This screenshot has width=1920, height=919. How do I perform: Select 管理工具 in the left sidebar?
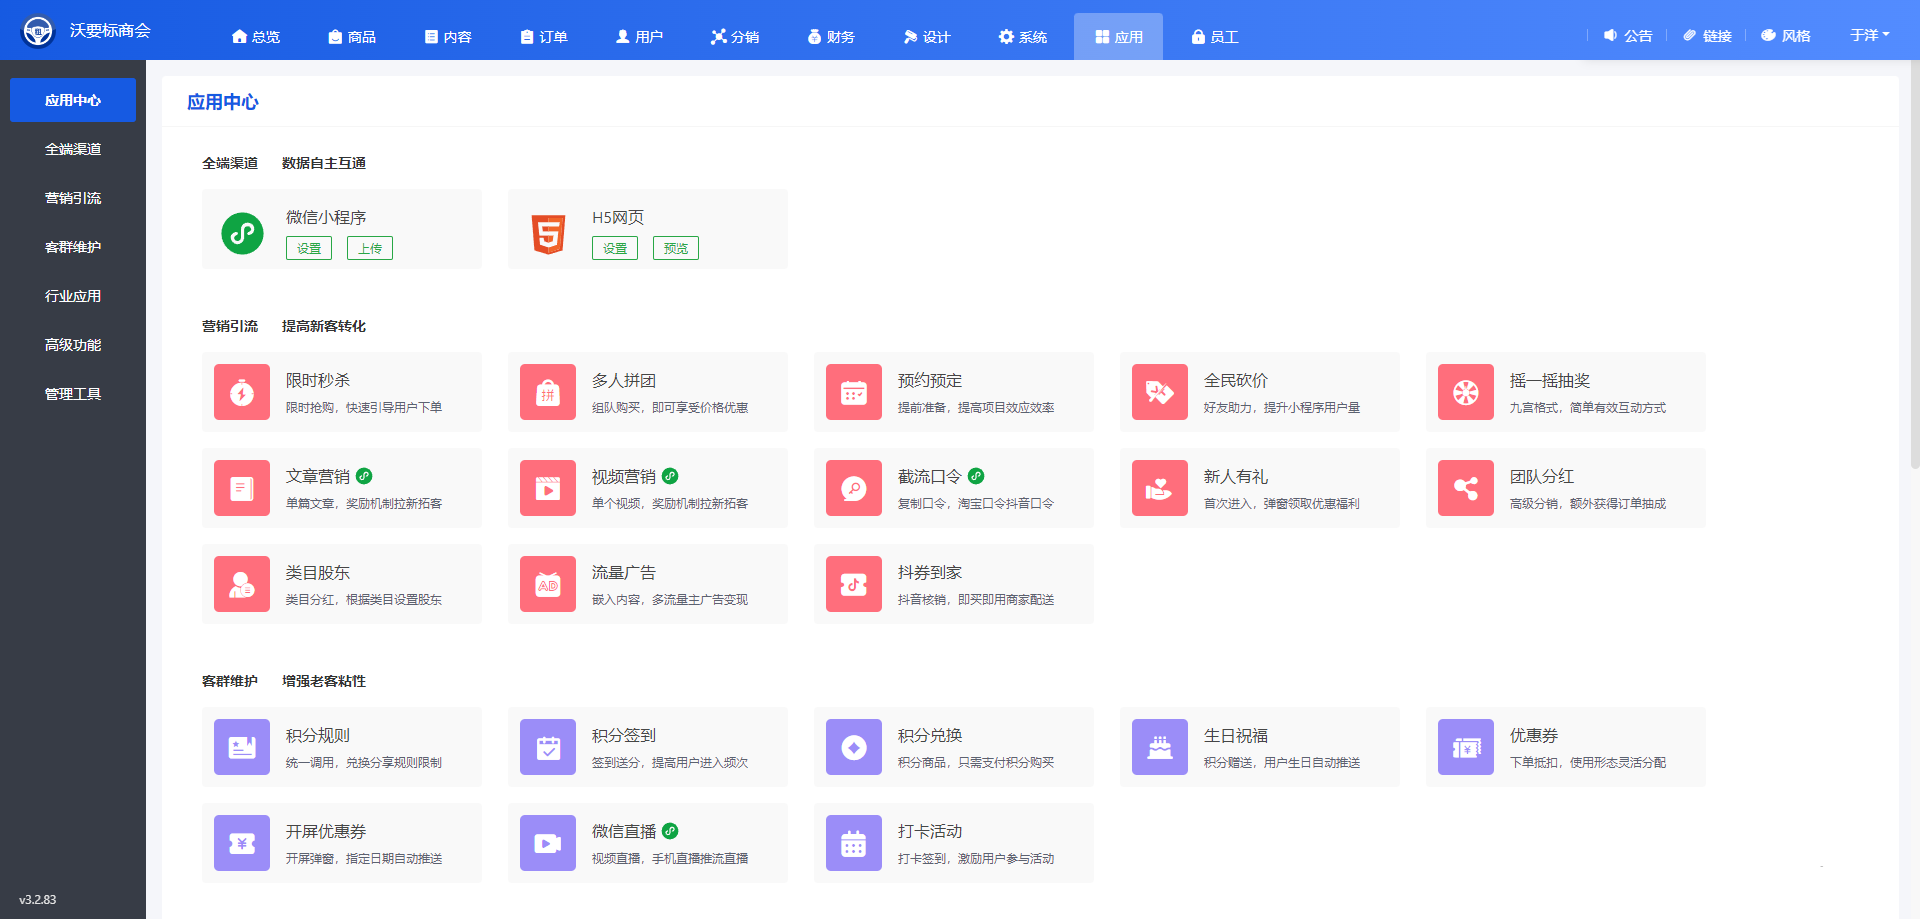pos(73,394)
